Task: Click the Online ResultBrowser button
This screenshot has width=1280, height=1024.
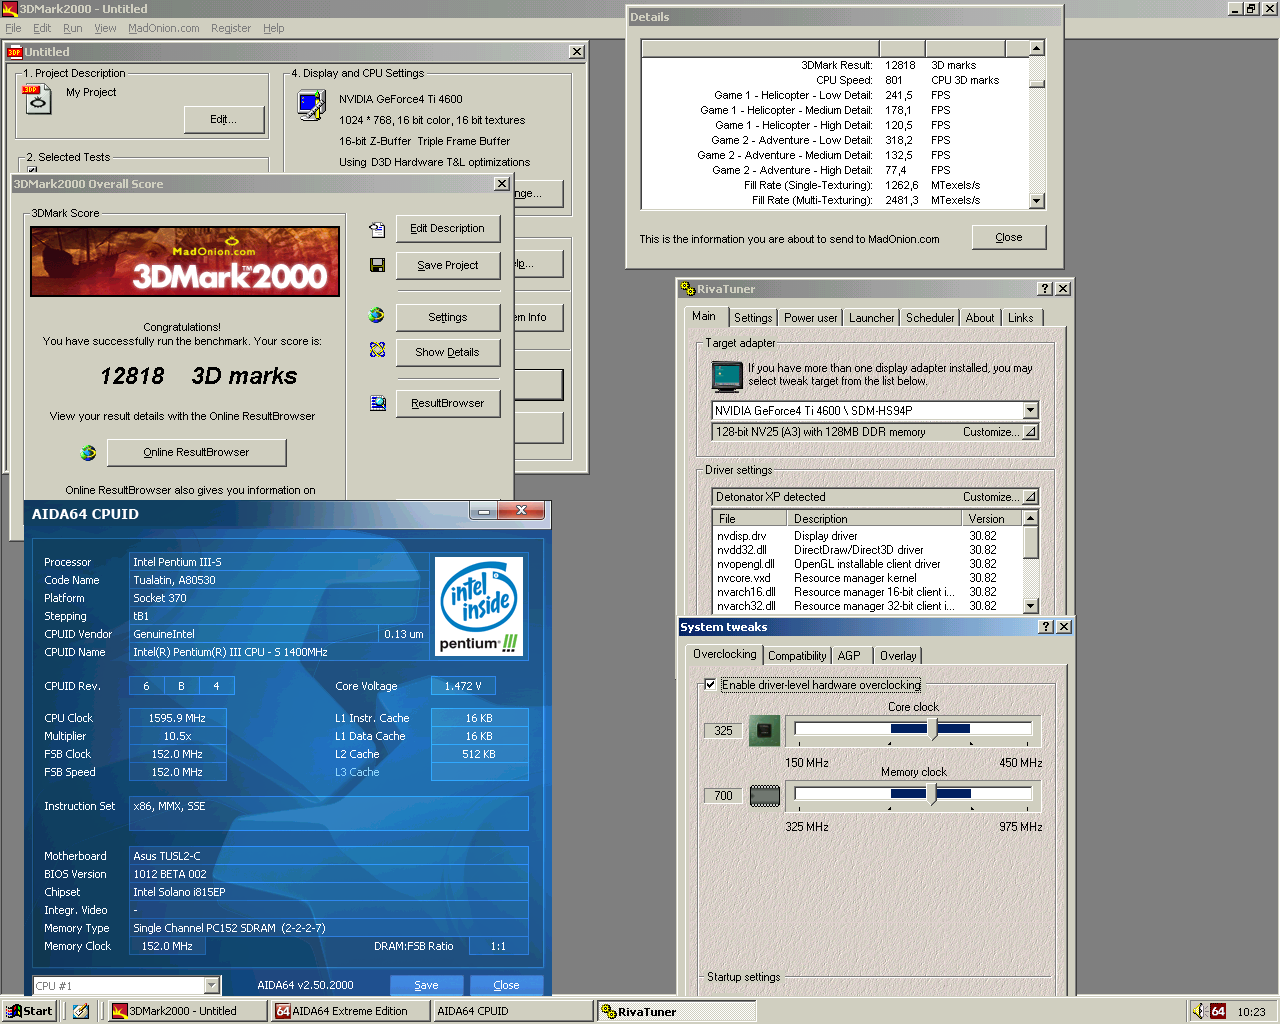Action: coord(196,453)
